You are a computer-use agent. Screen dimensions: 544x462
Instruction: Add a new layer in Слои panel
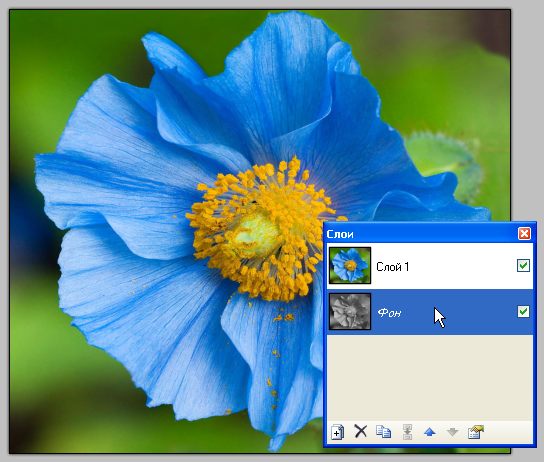click(x=337, y=432)
